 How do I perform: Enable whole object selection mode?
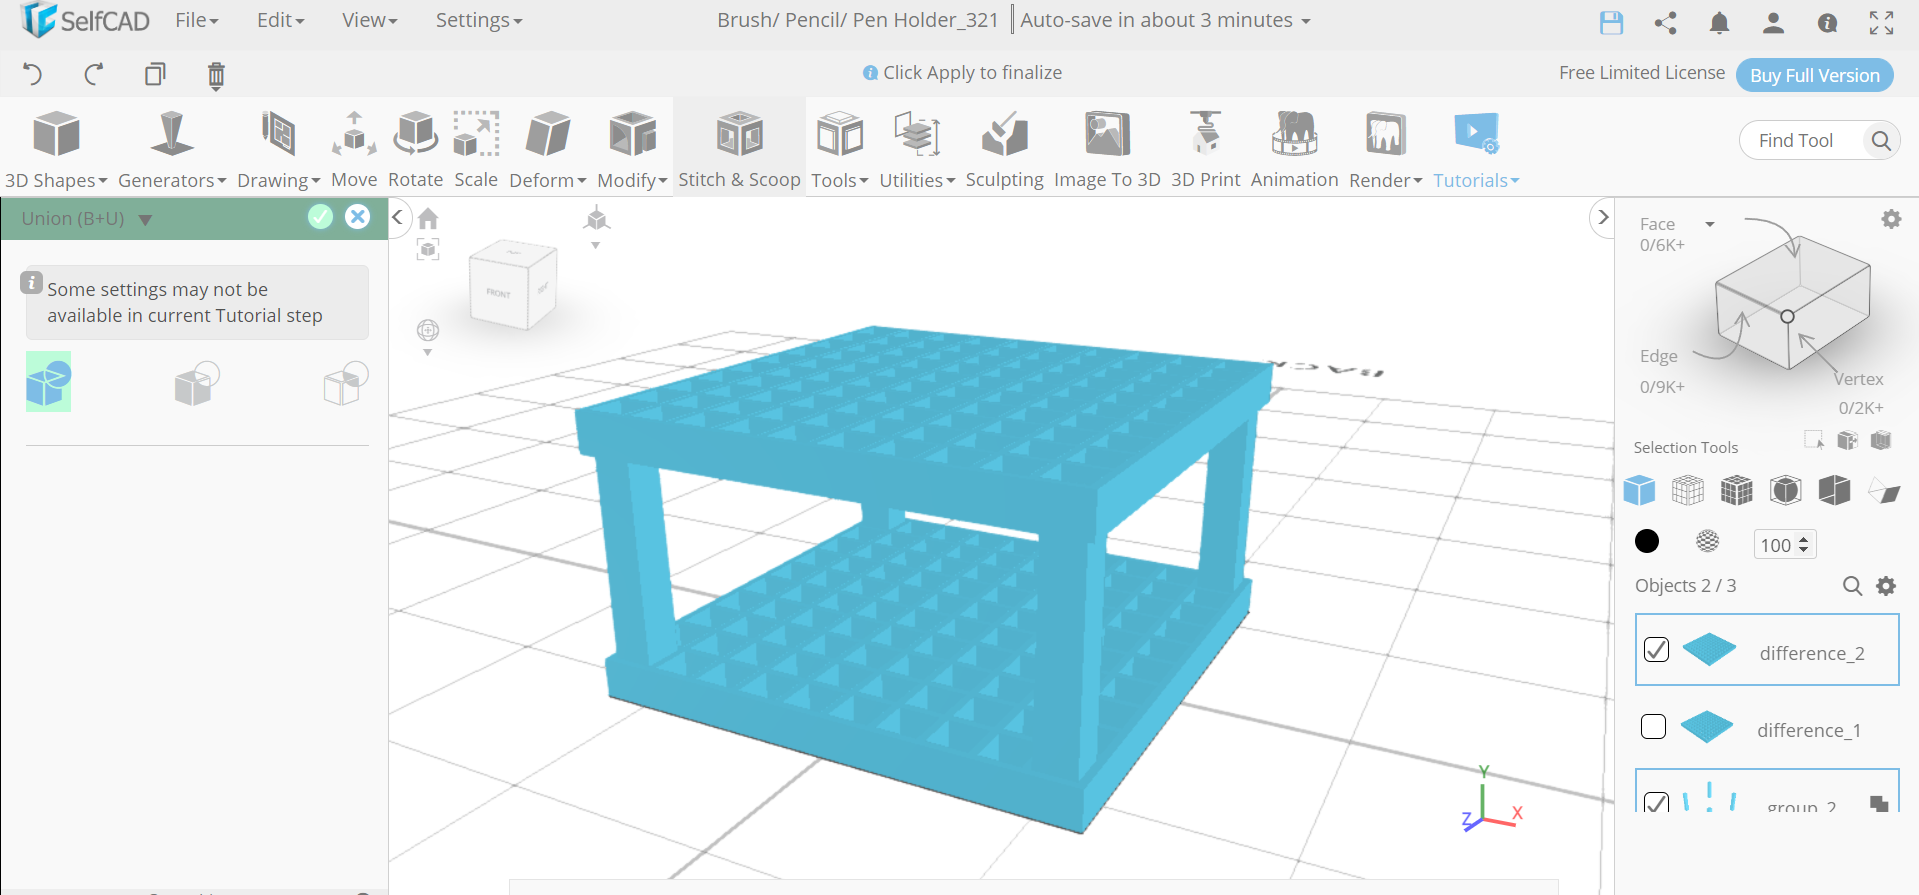tap(1639, 490)
